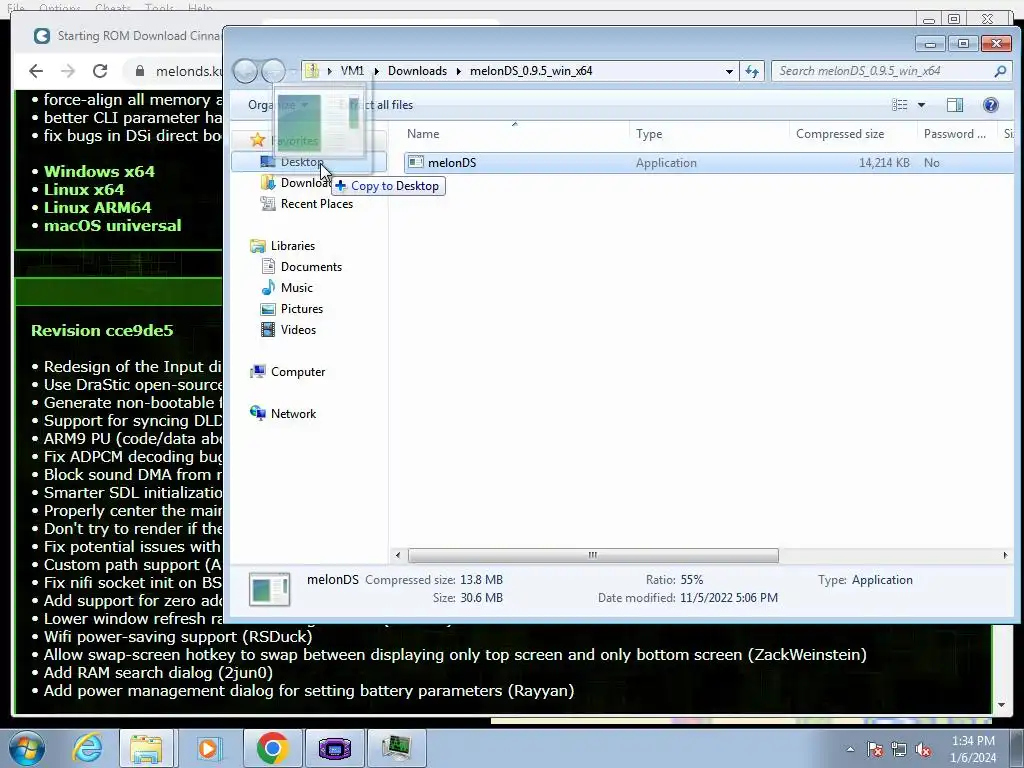Click Linux ARM64 download link
Viewport: 1024px width, 768px height.
[x=97, y=208]
